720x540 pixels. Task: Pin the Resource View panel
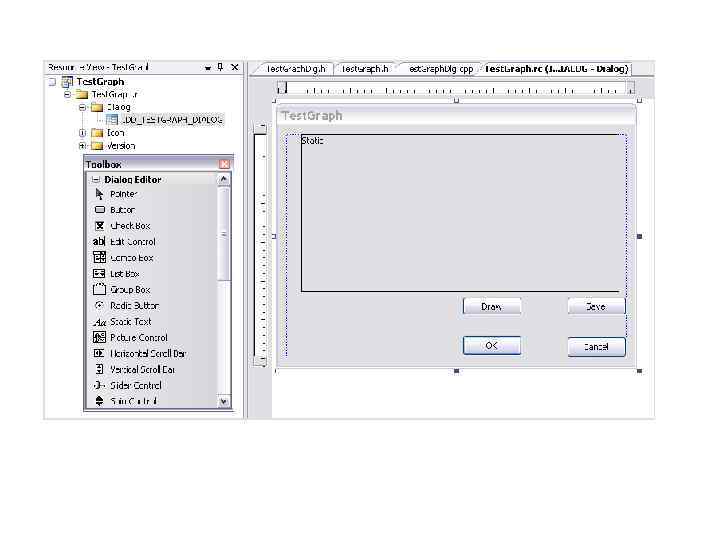click(x=220, y=67)
